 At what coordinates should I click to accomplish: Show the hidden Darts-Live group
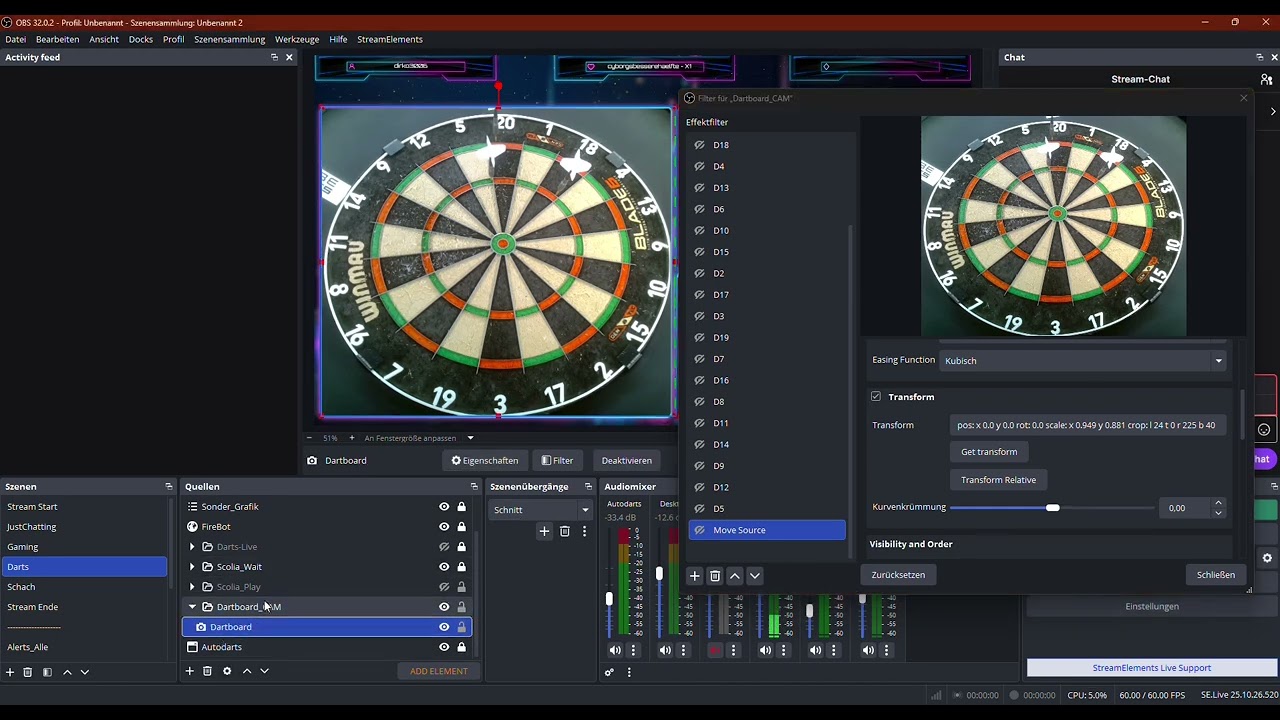(x=444, y=547)
